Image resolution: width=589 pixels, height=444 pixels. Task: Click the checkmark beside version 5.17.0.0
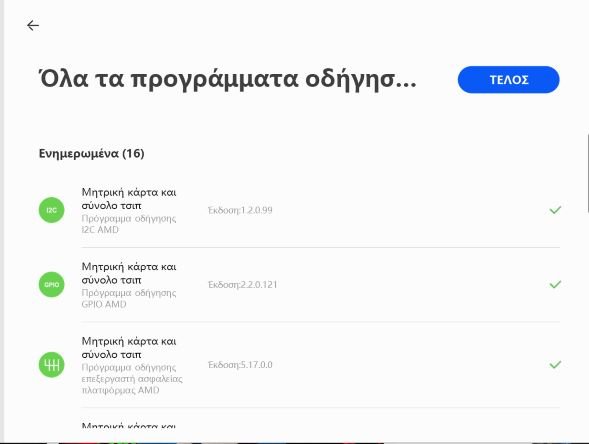point(555,364)
